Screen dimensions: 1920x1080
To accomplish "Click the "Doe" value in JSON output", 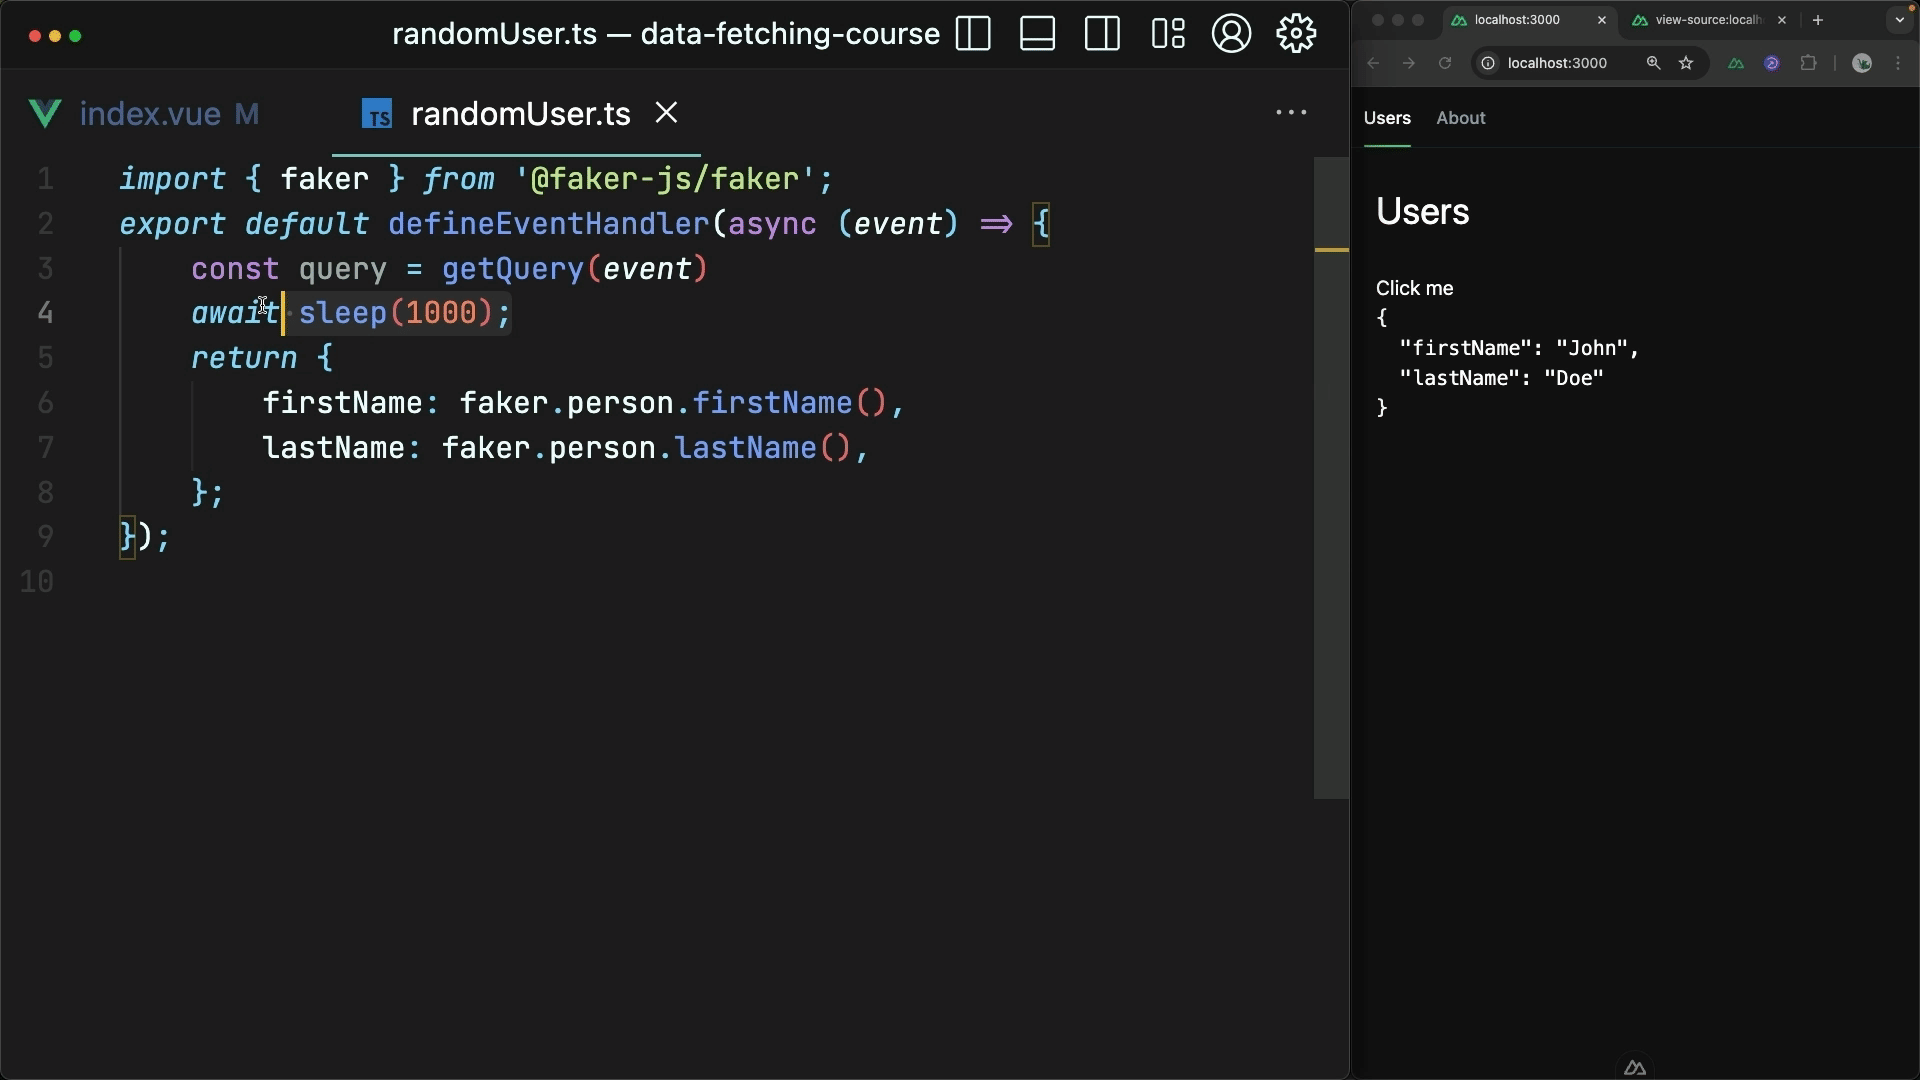I will (x=1574, y=378).
